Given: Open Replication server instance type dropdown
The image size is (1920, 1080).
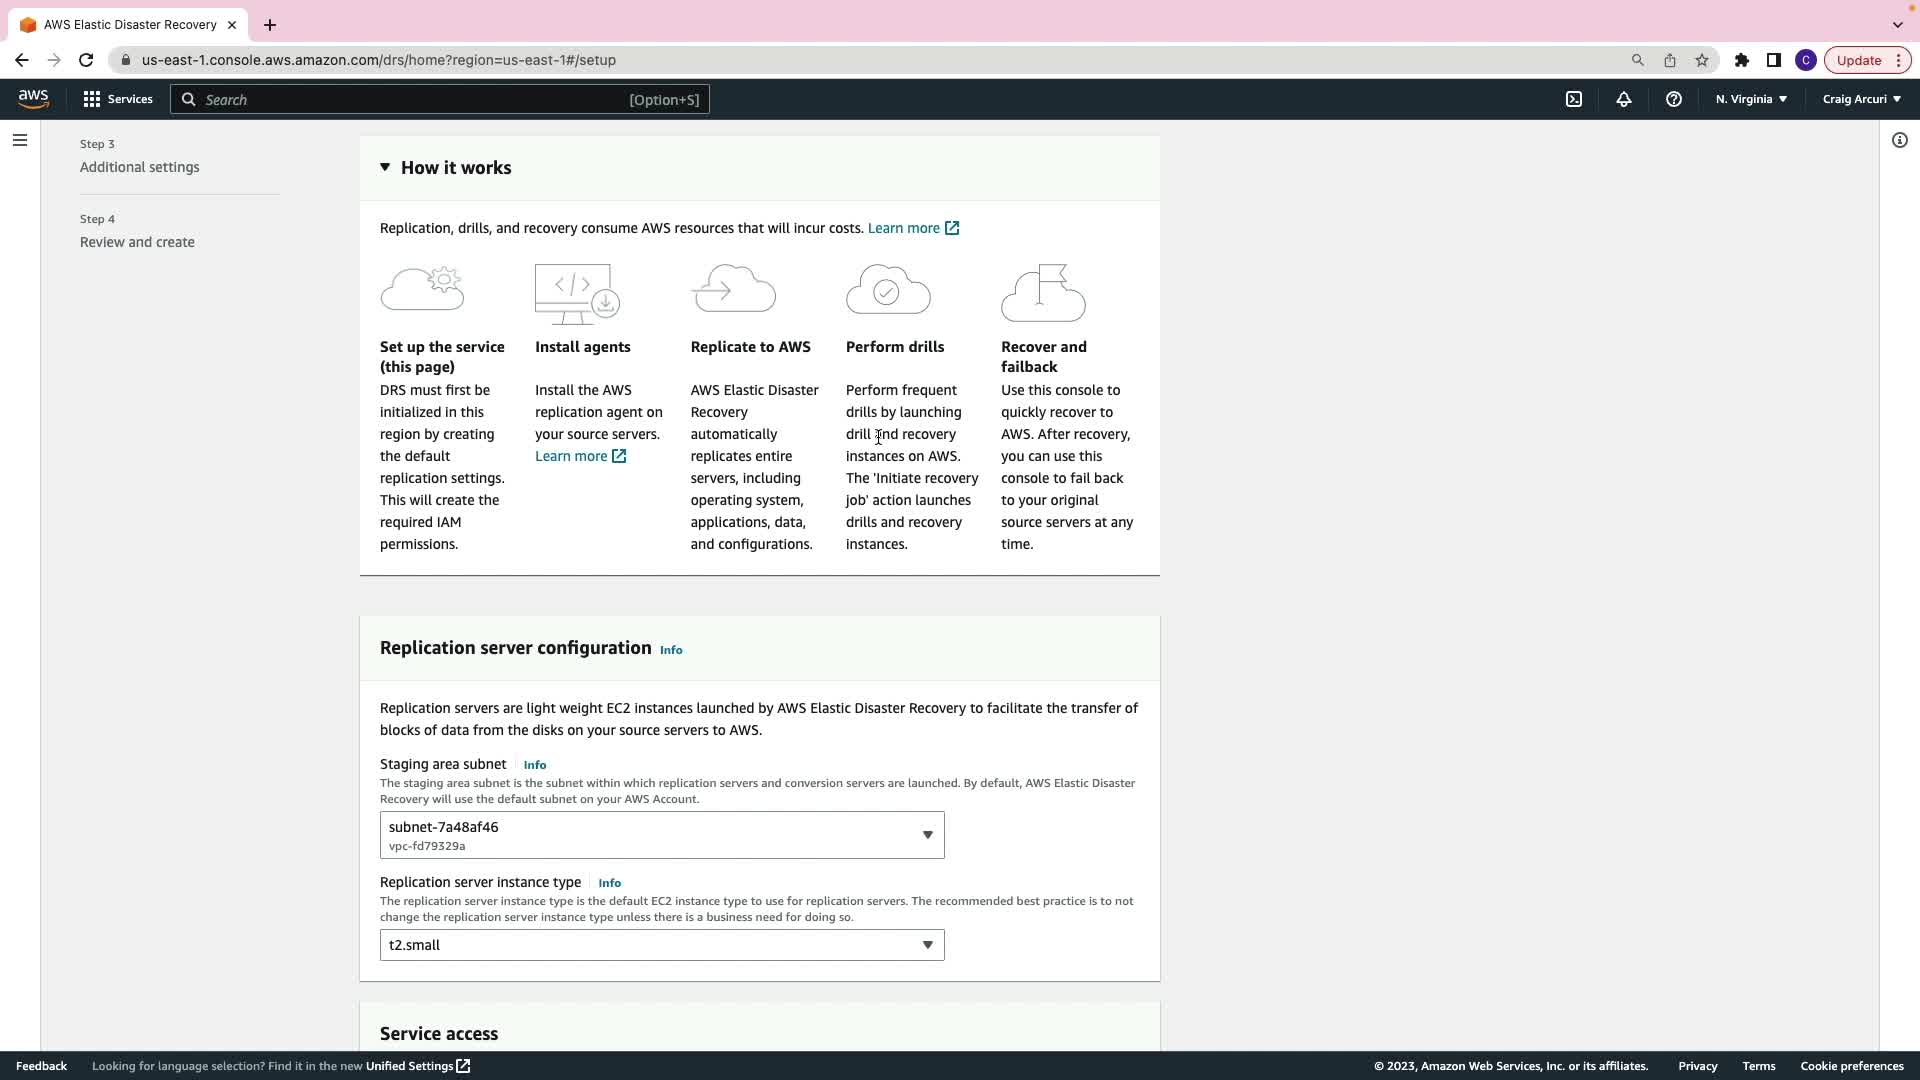Looking at the screenshot, I should click(661, 945).
